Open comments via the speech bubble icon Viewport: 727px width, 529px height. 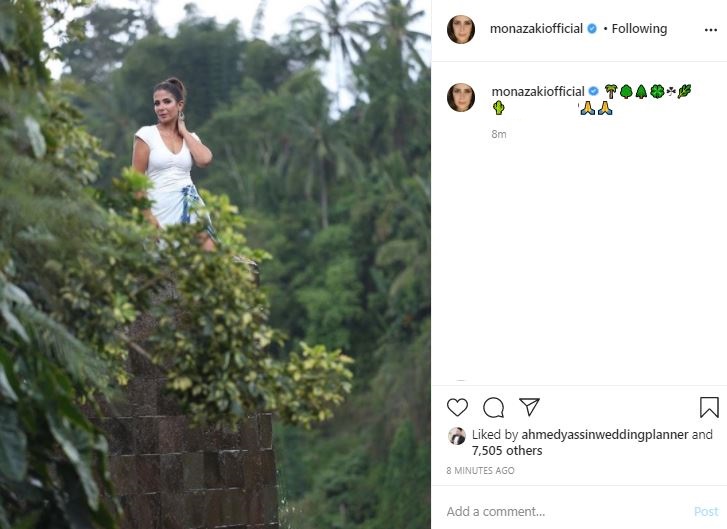coord(493,408)
